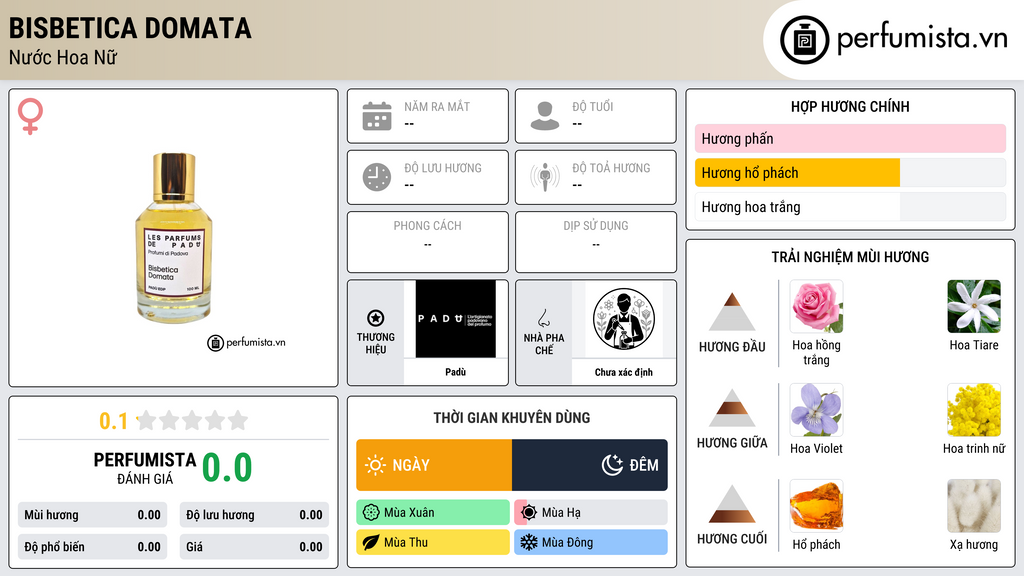Image resolution: width=1024 pixels, height=576 pixels.
Task: Select the Mùa Thu season bar
Action: tap(433, 542)
